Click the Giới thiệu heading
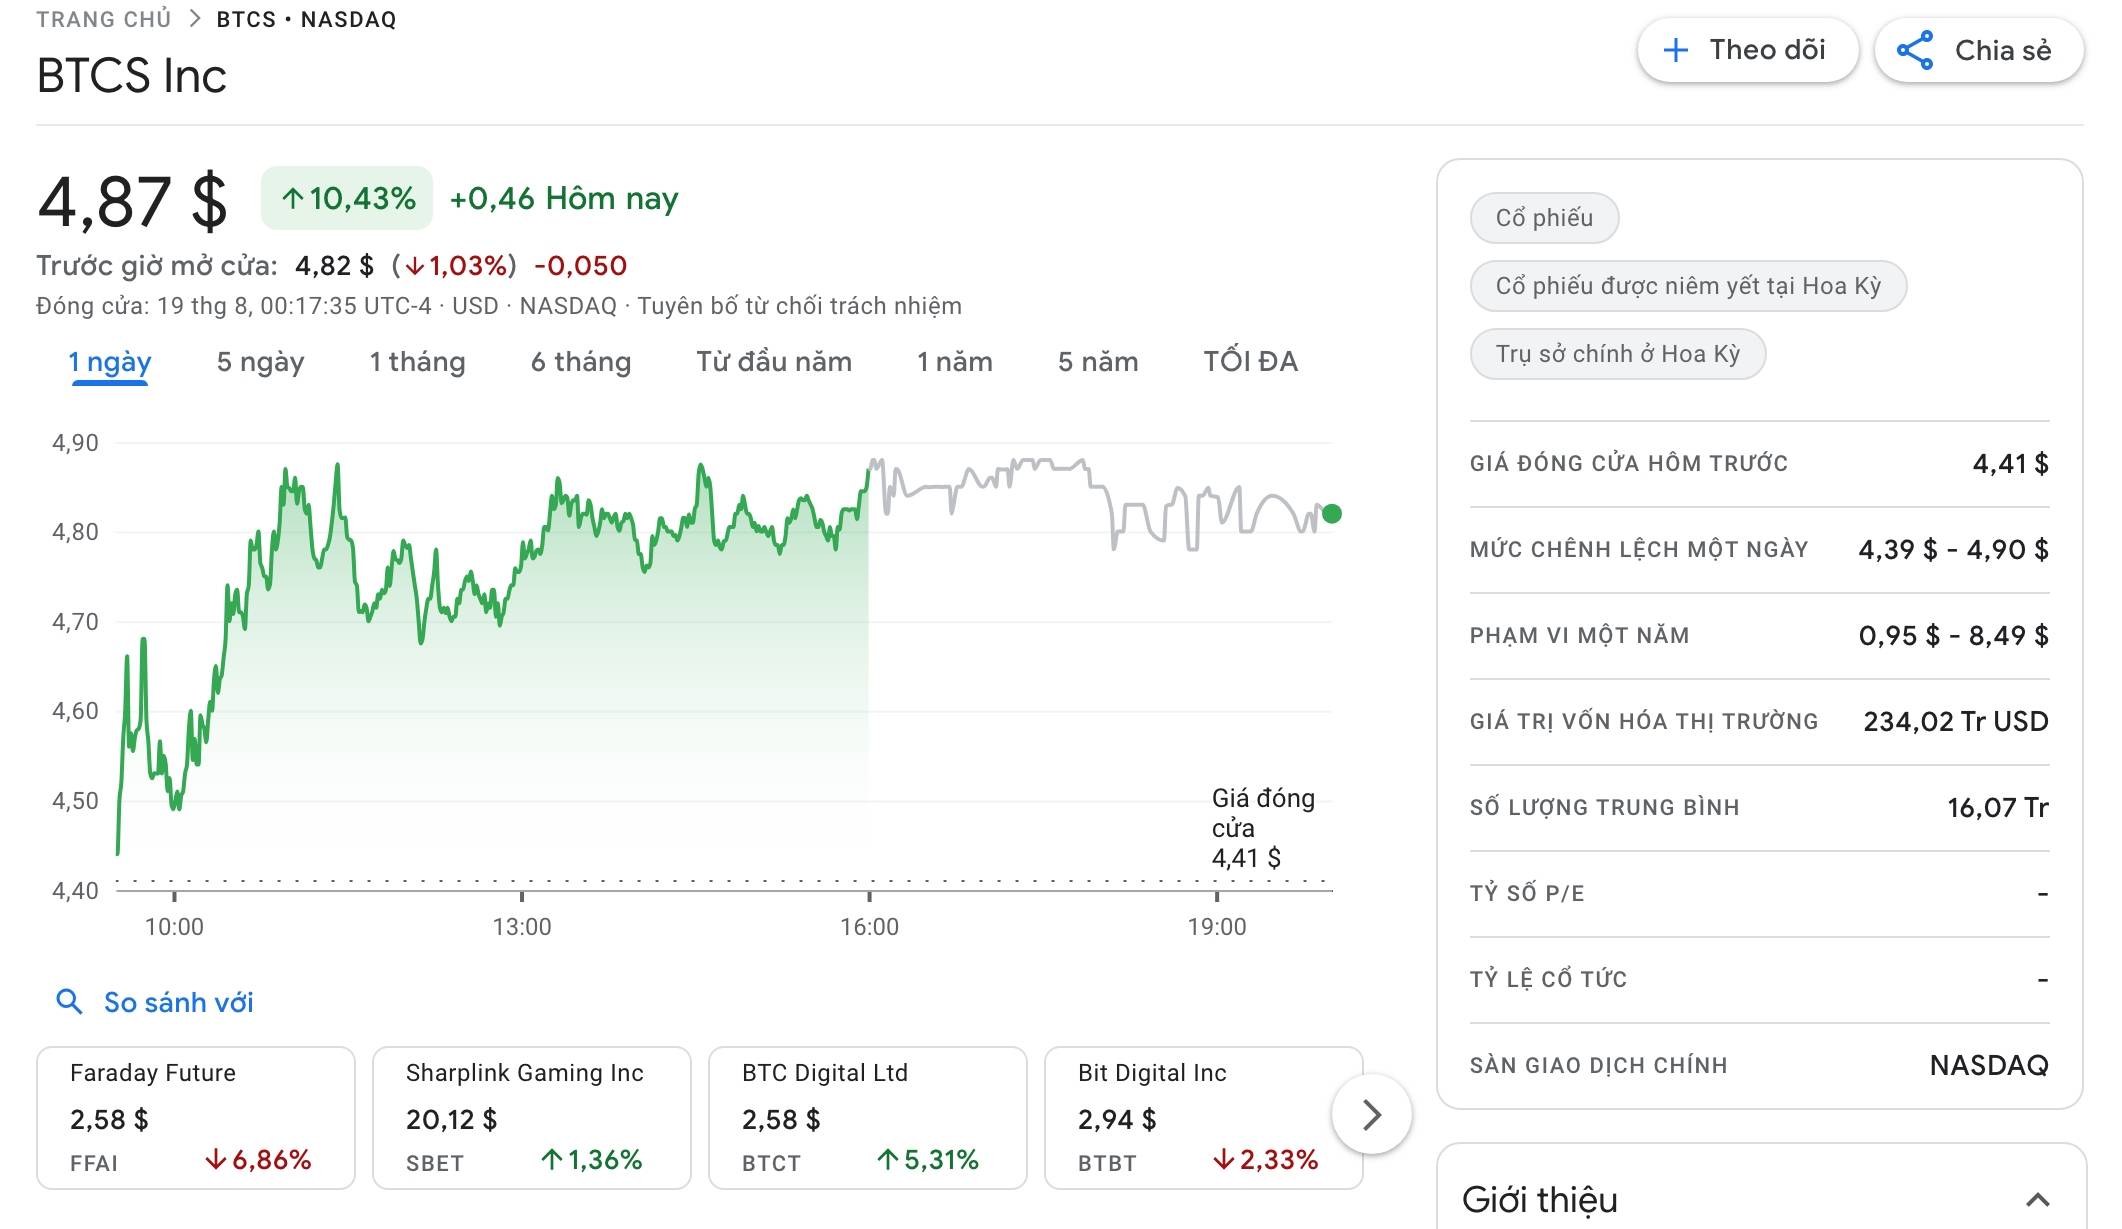The height and width of the screenshot is (1229, 2122). pos(1540,1199)
